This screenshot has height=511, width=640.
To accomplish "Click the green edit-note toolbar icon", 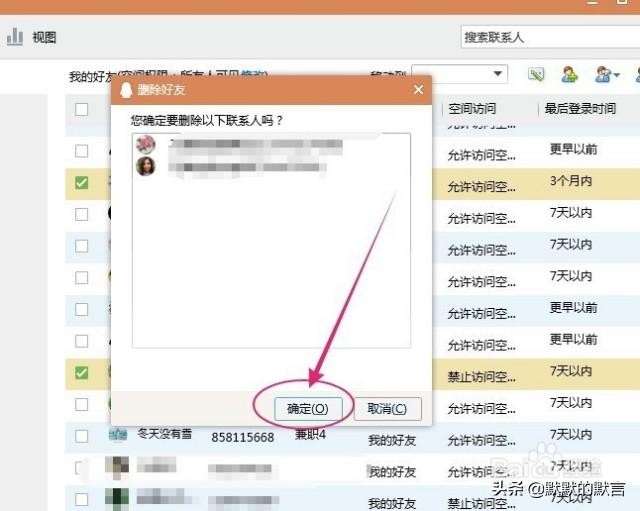I will pyautogui.click(x=537, y=75).
